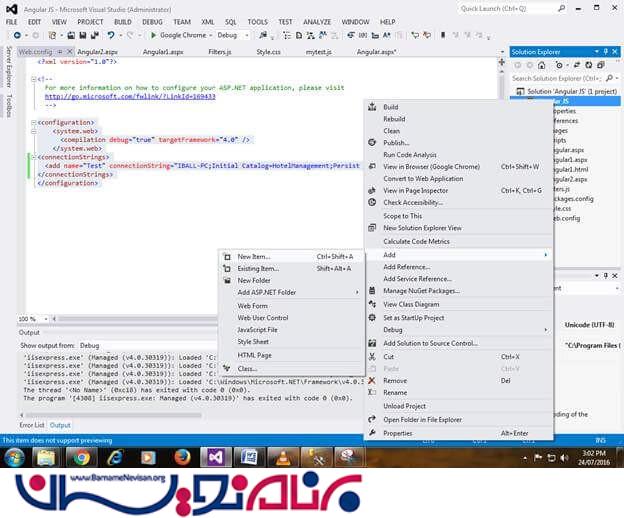The image size is (624, 518).
Task: Click the Properties wrench icon
Action: point(372,433)
